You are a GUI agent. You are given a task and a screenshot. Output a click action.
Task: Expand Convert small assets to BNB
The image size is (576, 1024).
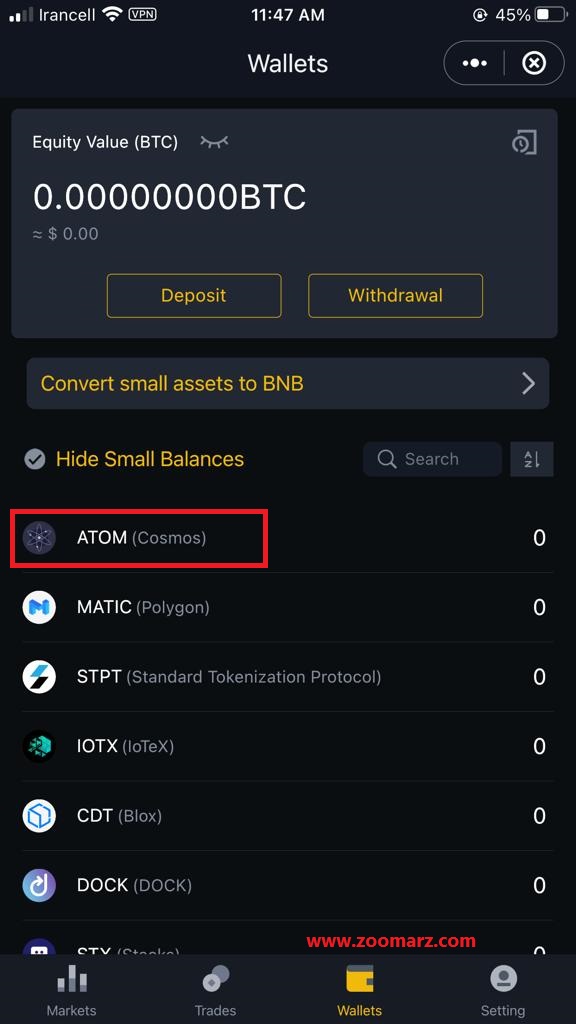tap(287, 383)
